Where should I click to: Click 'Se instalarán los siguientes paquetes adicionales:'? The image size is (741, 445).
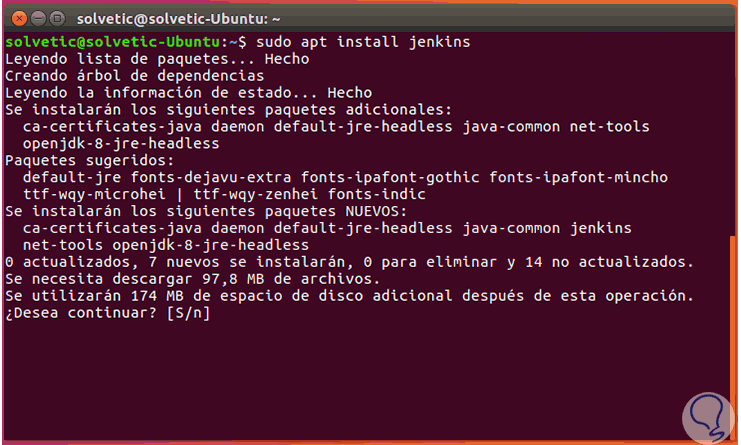tap(229, 110)
